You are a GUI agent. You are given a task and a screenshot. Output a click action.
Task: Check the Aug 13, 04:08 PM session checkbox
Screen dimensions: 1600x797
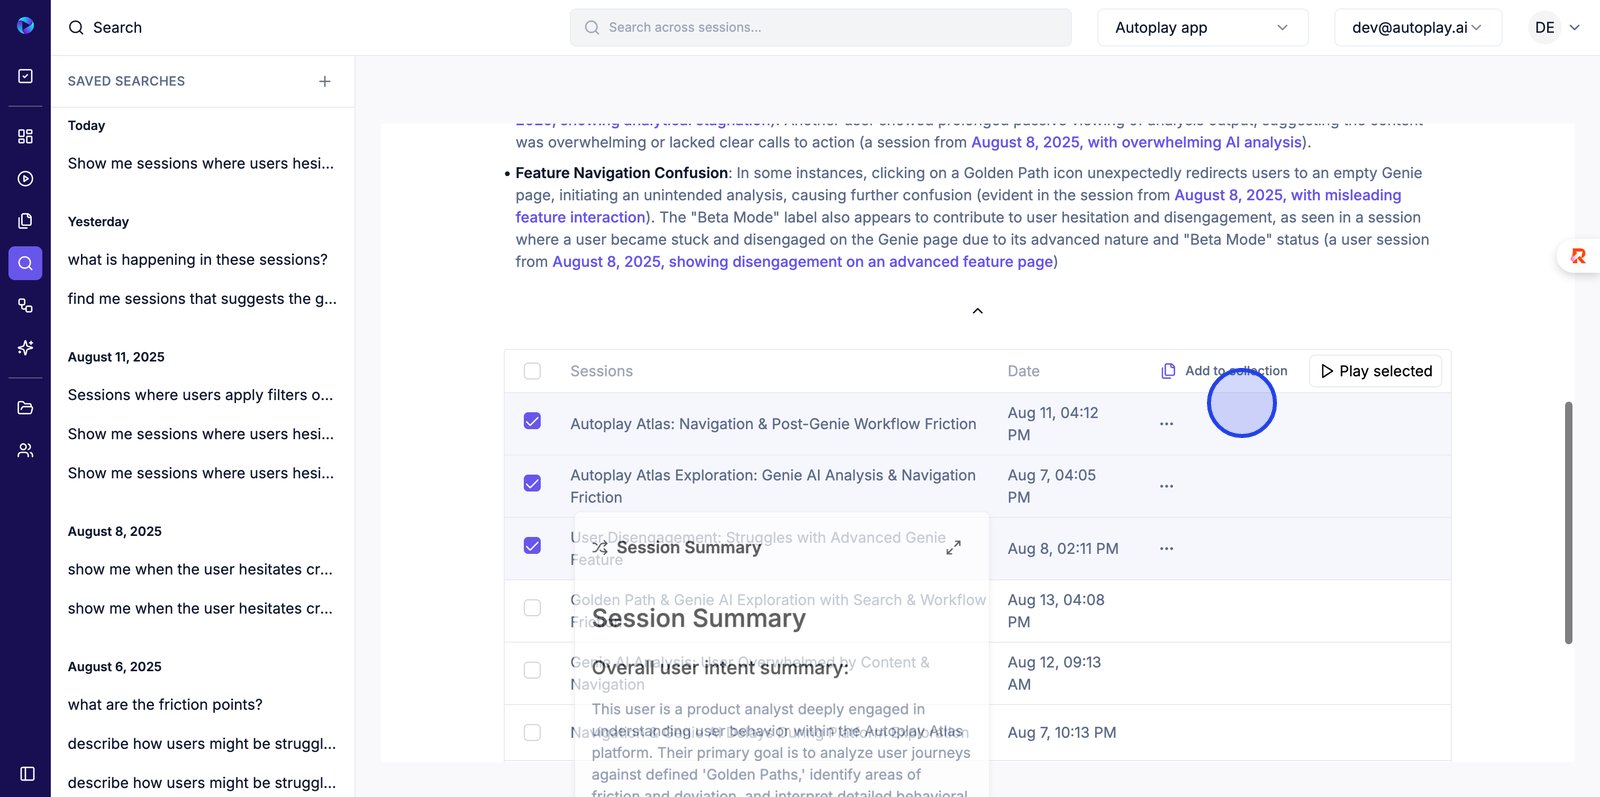532,608
